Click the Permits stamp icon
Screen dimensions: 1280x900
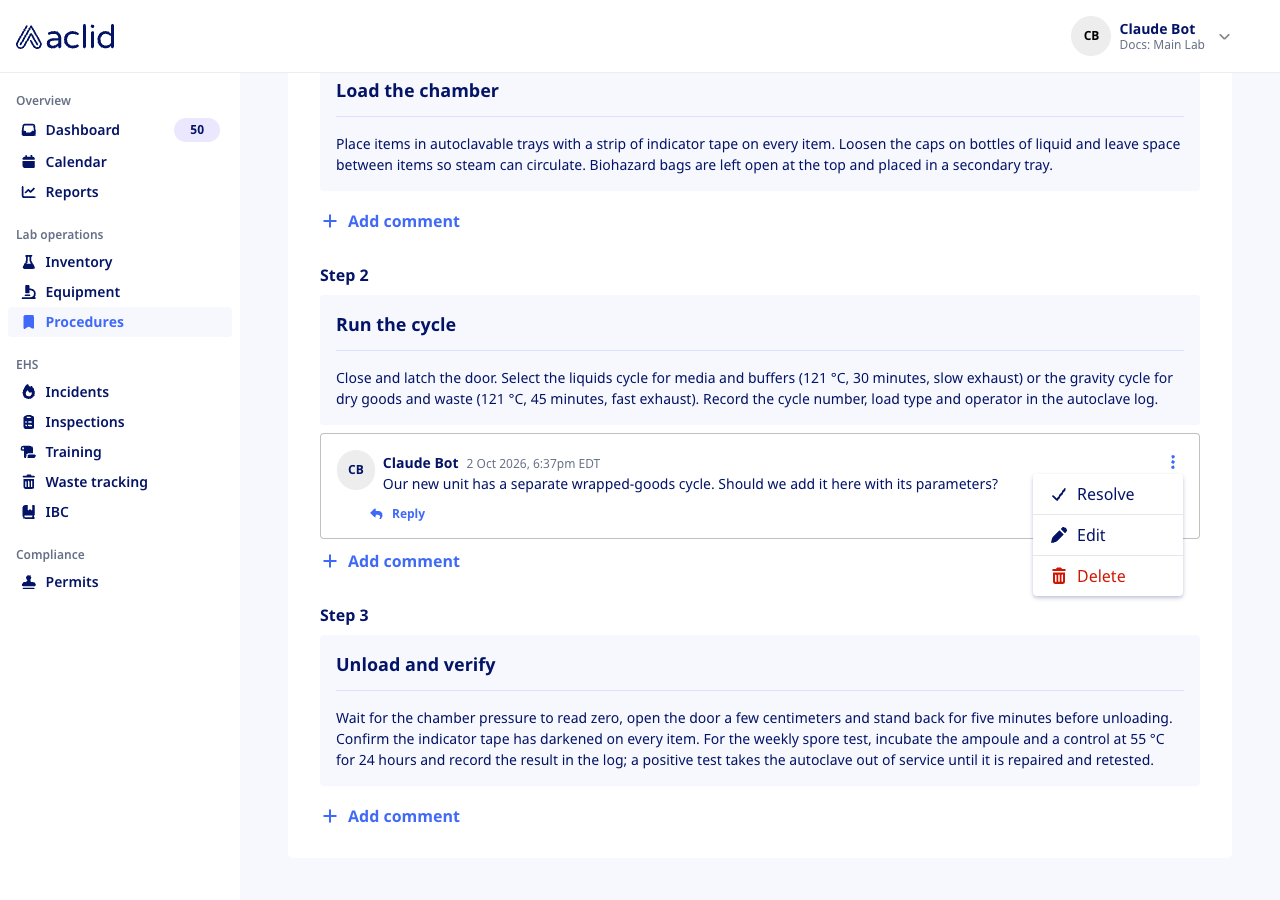pos(29,582)
